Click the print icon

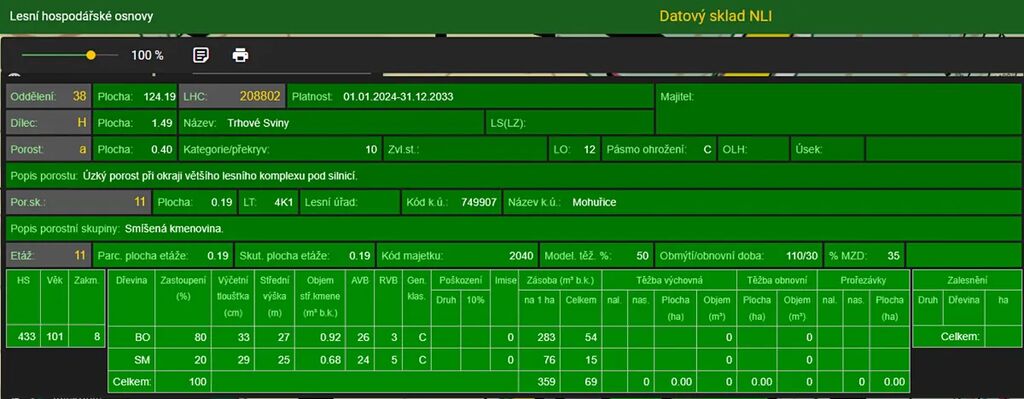tap(240, 55)
